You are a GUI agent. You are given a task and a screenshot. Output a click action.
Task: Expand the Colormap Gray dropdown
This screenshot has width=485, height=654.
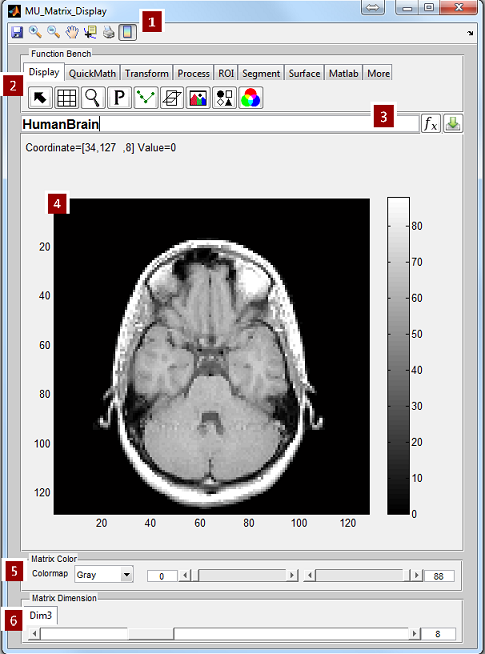(126, 575)
